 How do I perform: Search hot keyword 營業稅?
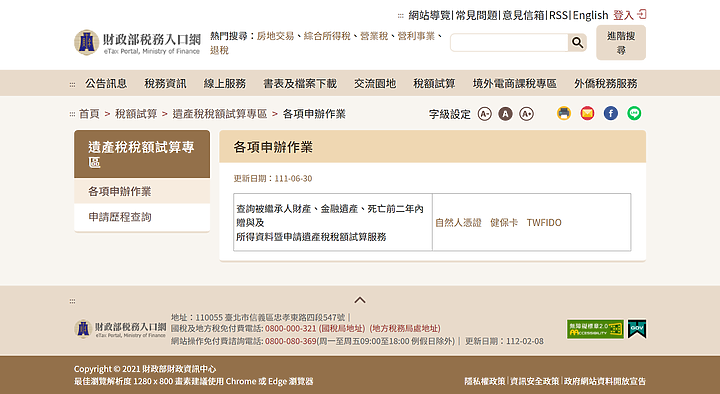tap(374, 36)
